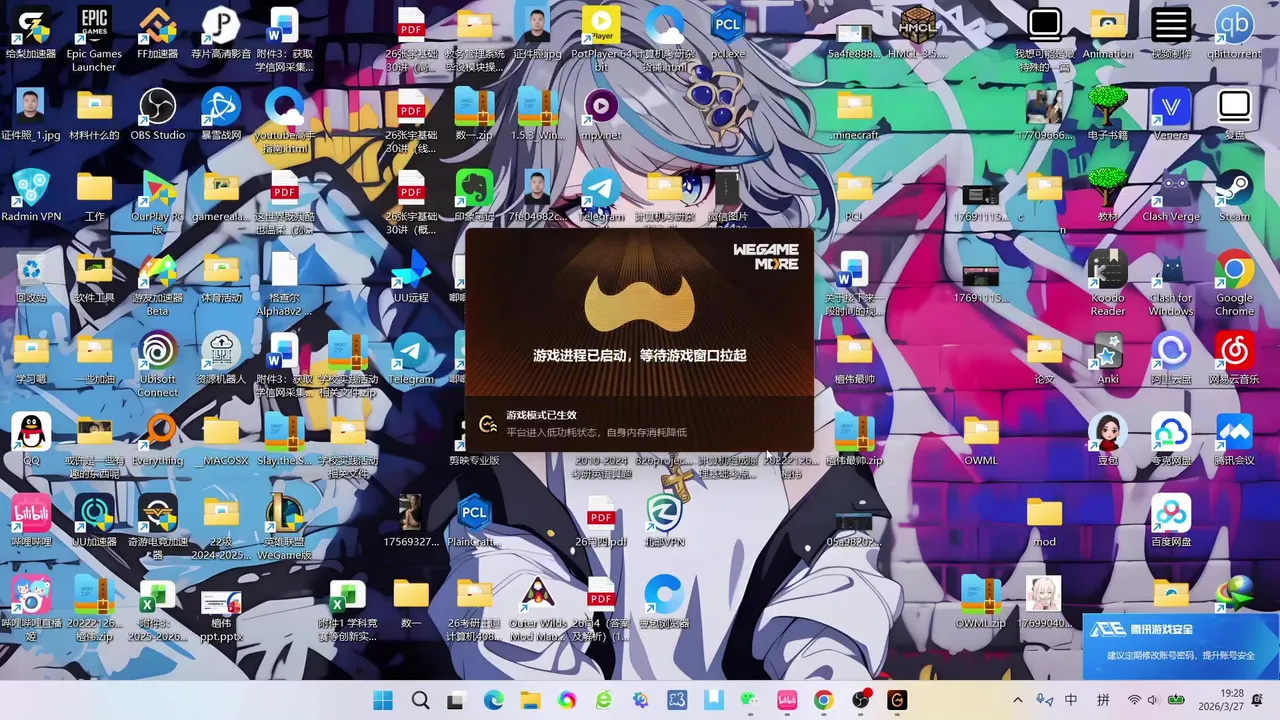This screenshot has width=1280, height=720.
Task: Open the 工作 folder
Action: (x=94, y=195)
